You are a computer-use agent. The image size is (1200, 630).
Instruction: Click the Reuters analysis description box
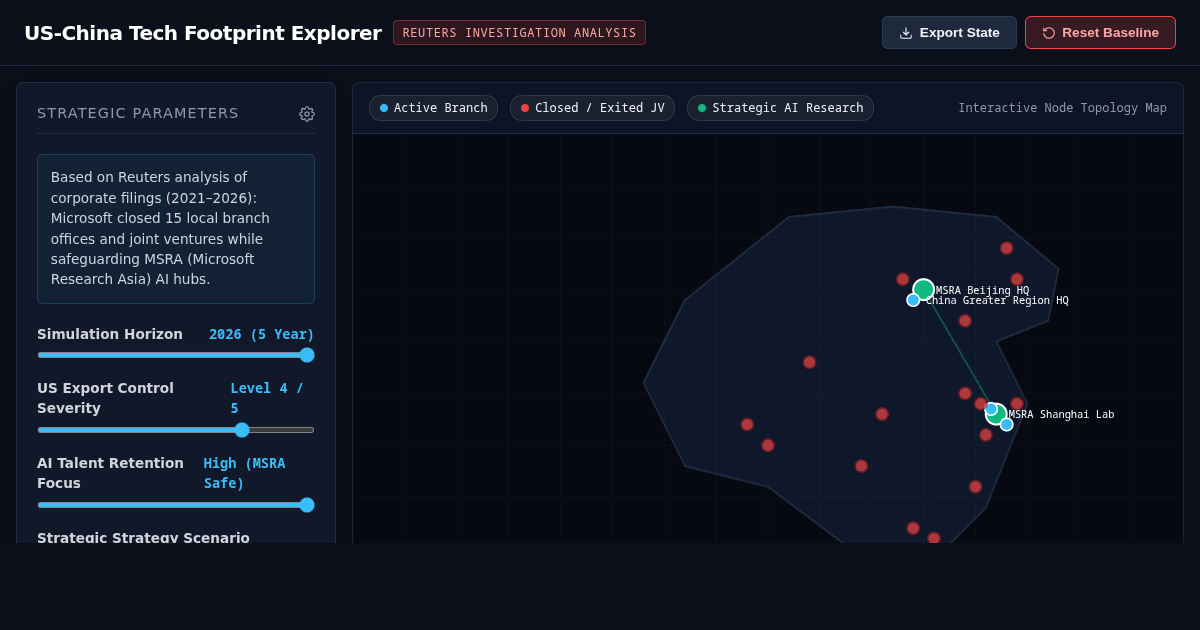click(x=176, y=229)
